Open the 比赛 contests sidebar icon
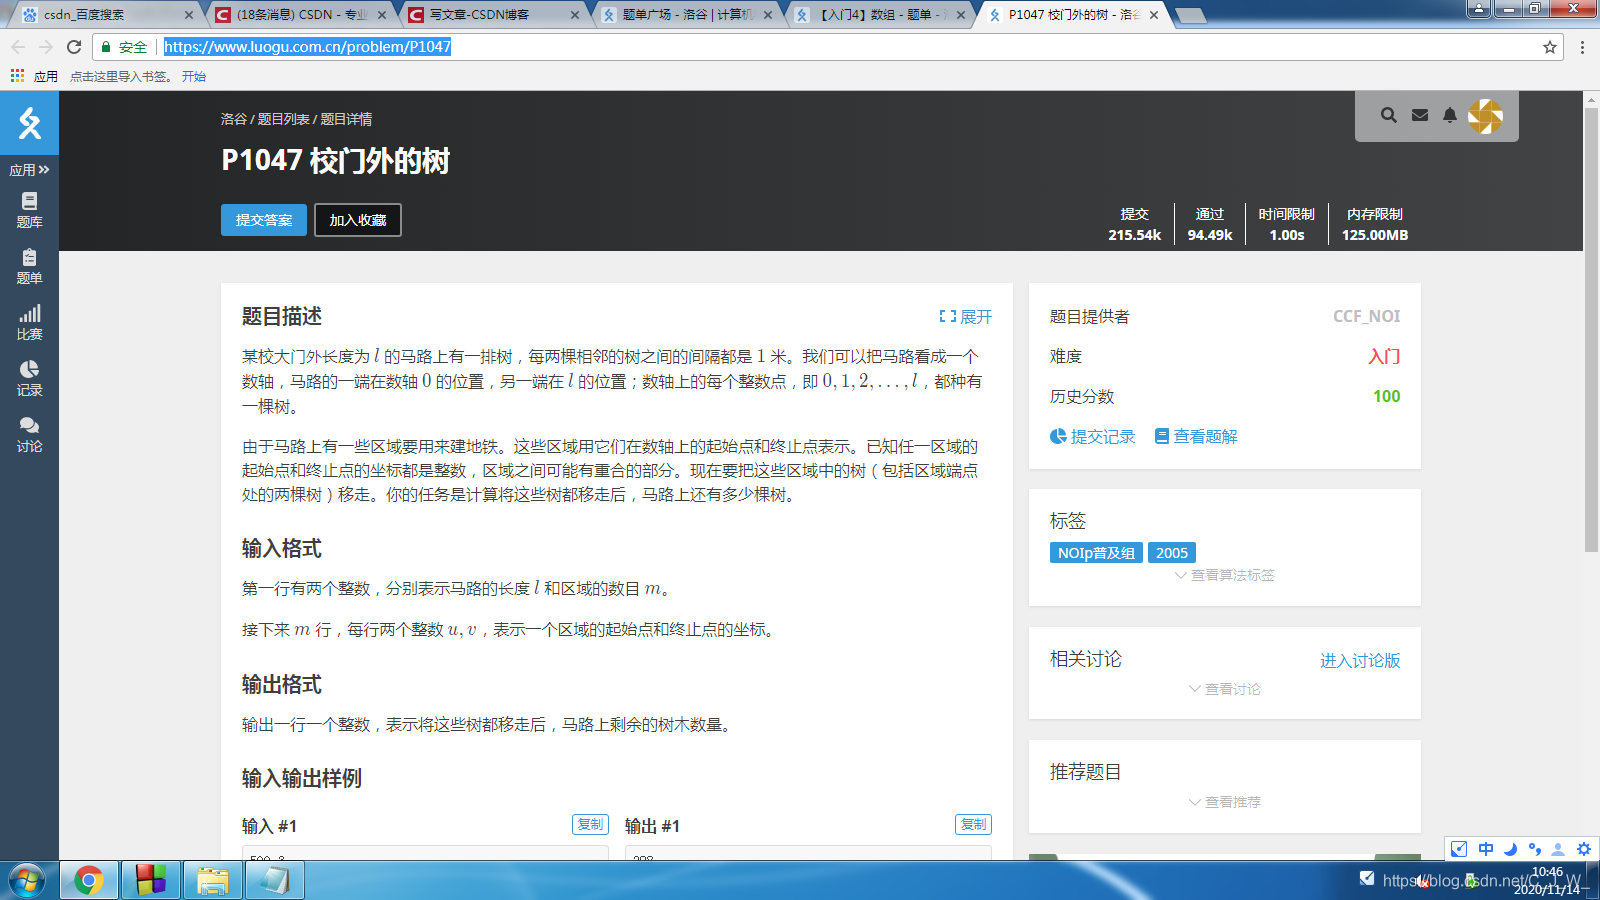Image resolution: width=1600 pixels, height=900 pixels. pyautogui.click(x=29, y=322)
